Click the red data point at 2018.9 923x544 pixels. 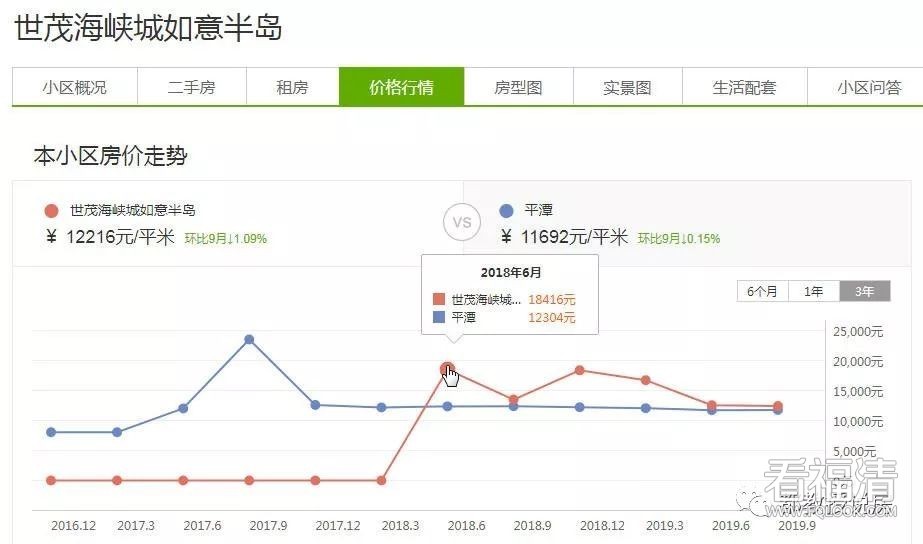(x=513, y=400)
